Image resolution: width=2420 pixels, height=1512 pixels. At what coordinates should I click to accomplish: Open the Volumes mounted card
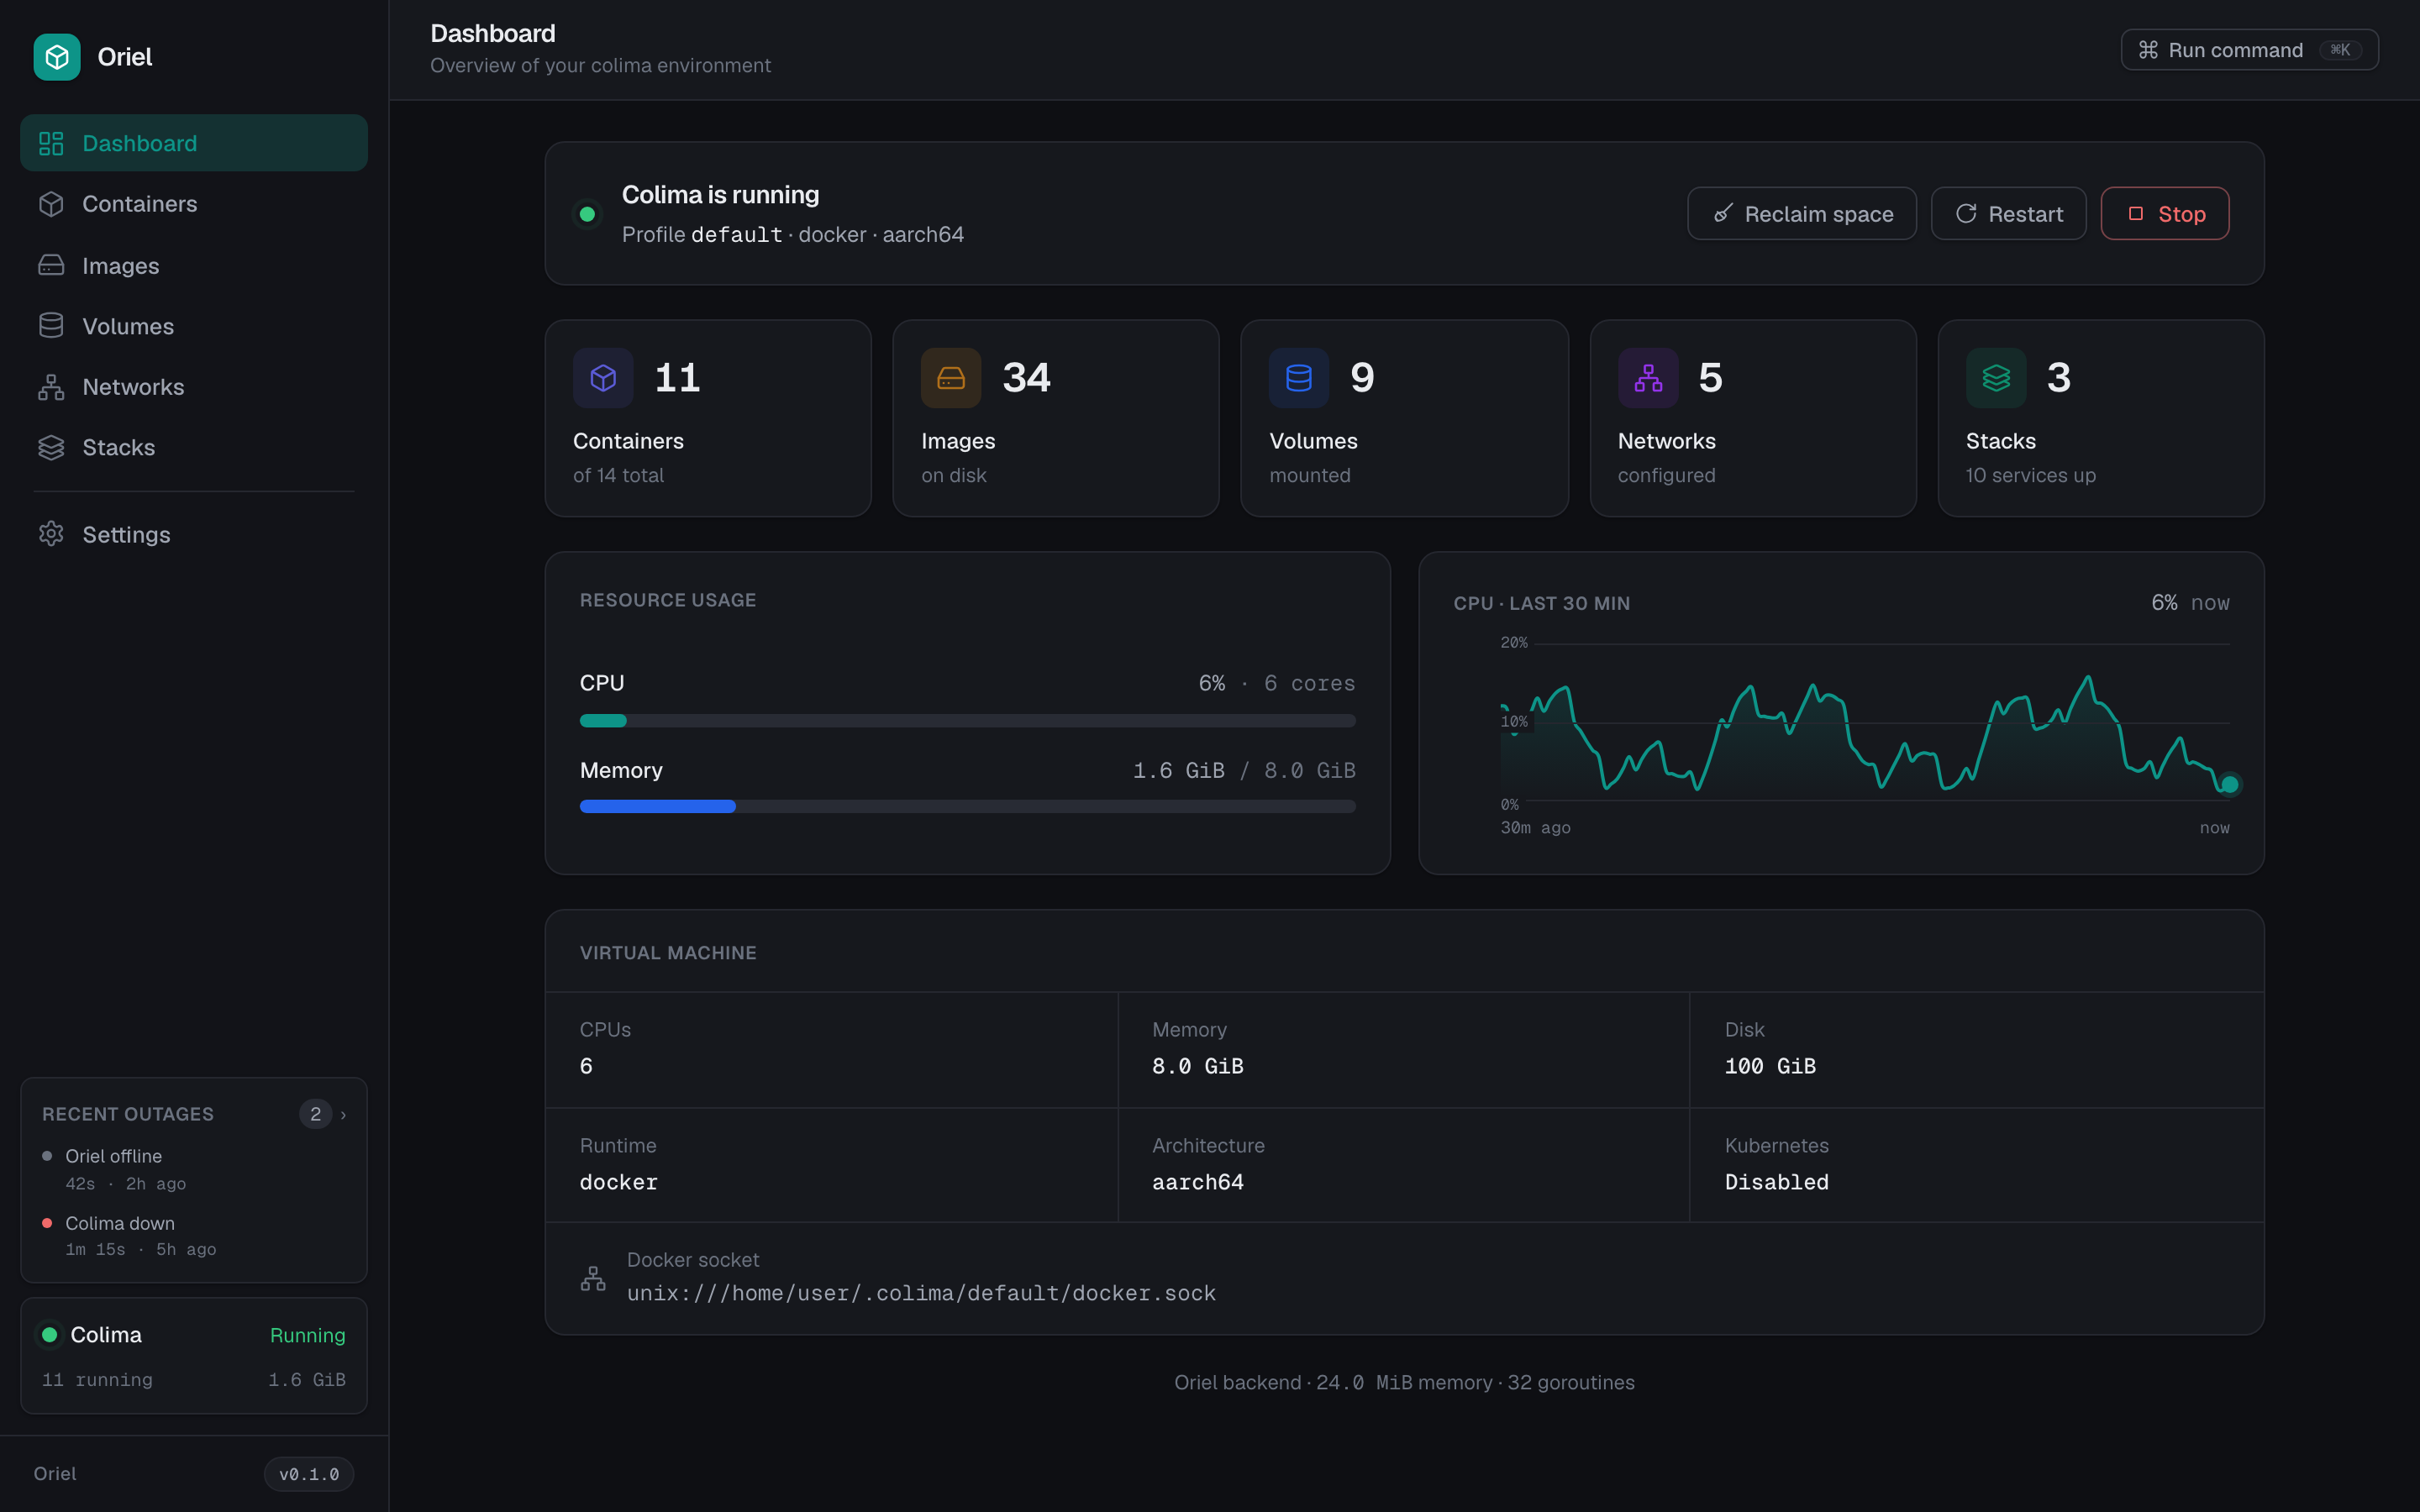tap(1404, 418)
